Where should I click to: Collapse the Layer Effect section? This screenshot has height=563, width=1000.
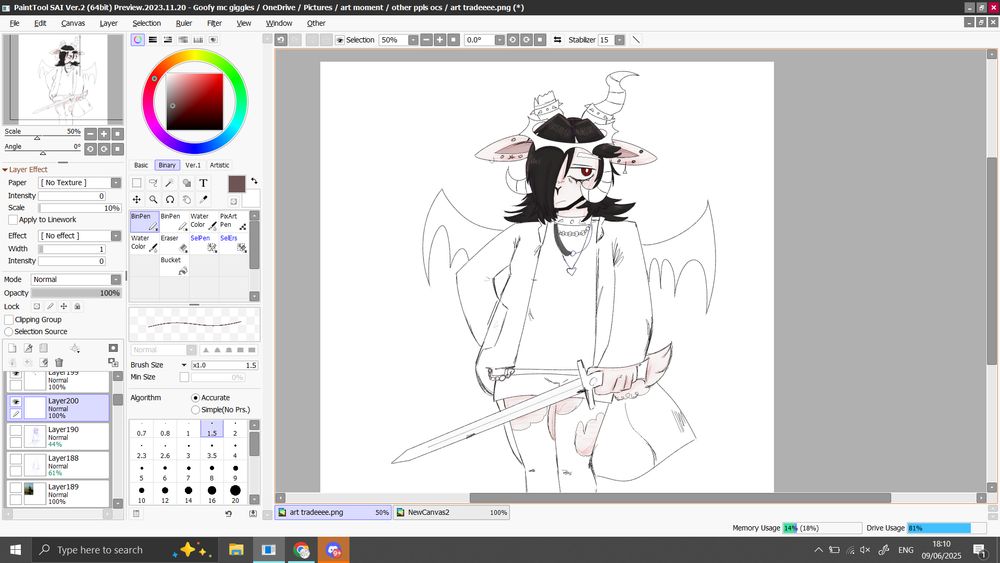point(5,170)
